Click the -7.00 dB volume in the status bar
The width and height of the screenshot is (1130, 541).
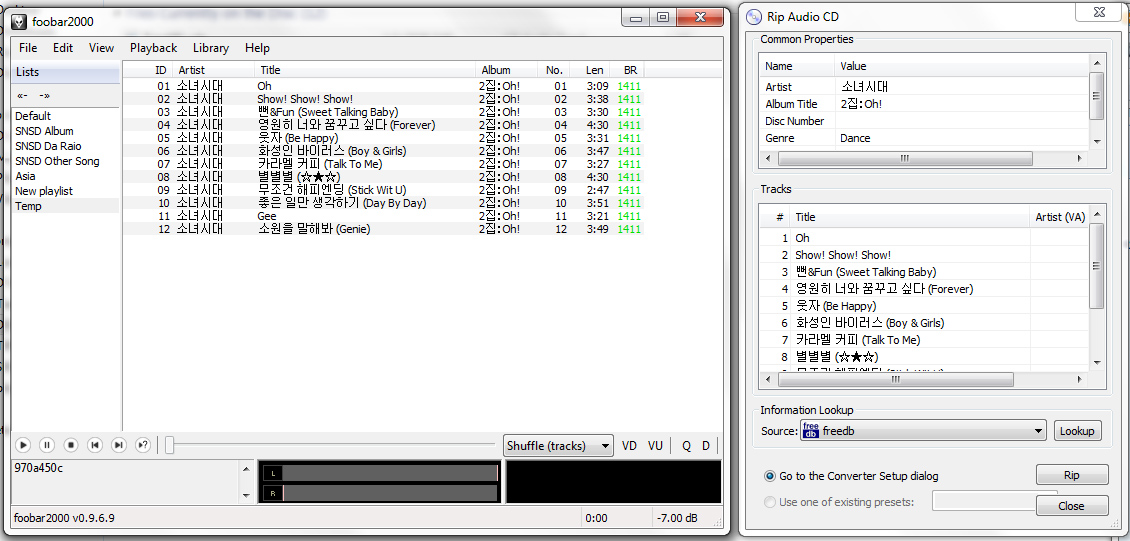point(677,518)
